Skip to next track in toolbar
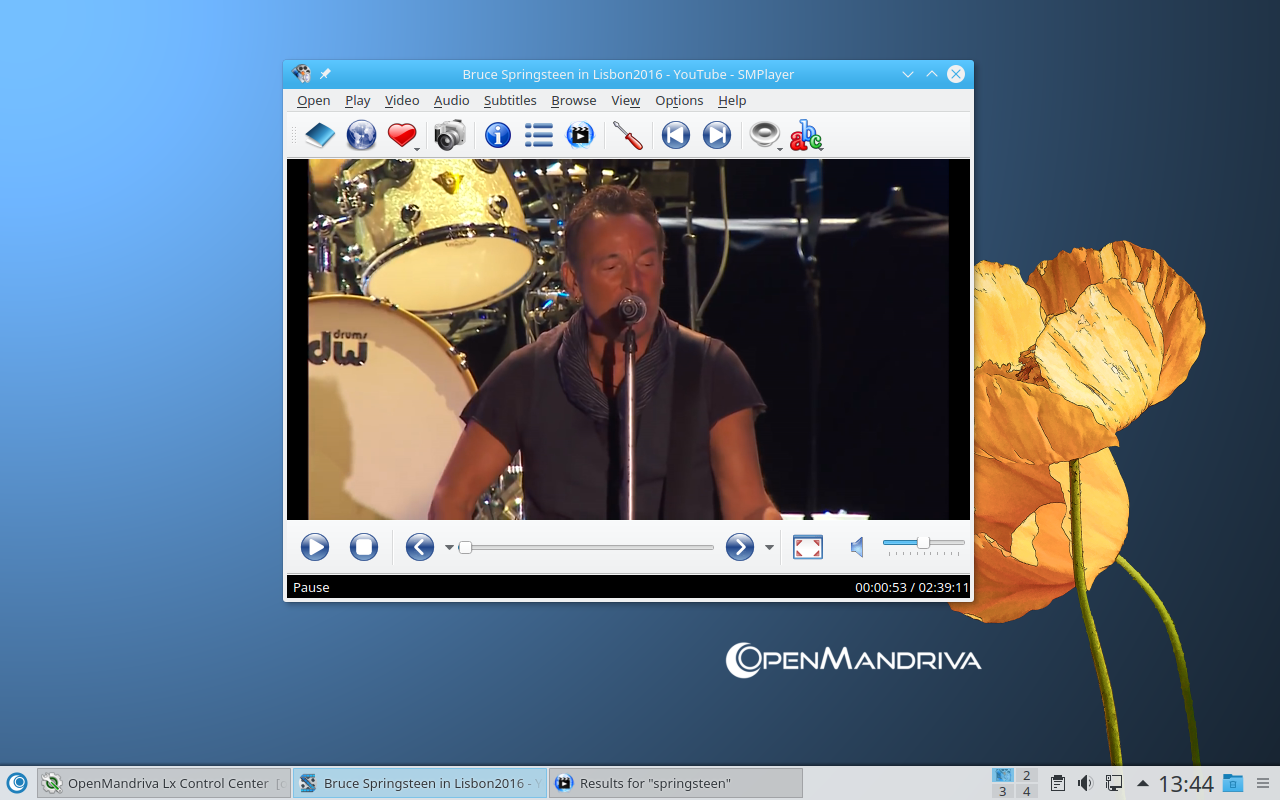Viewport: 1280px width, 800px height. (x=717, y=135)
